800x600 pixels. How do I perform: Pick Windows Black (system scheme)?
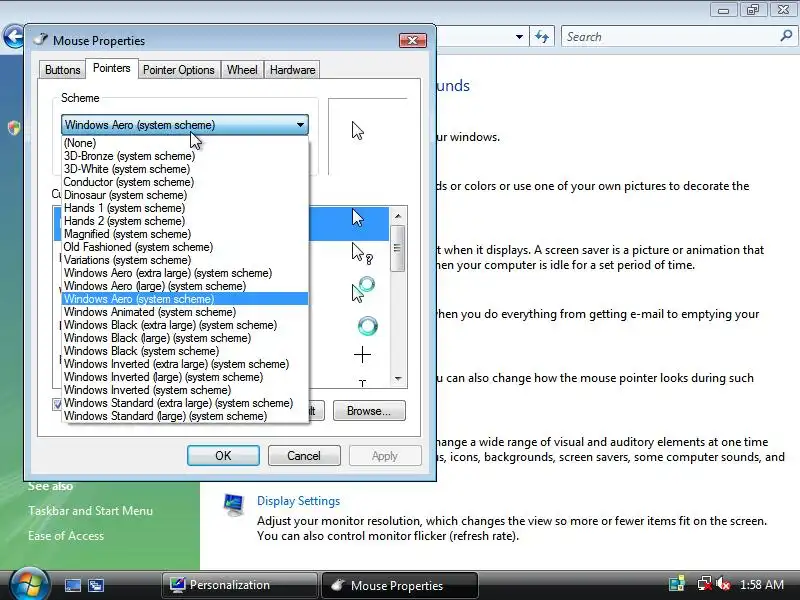pos(185,351)
